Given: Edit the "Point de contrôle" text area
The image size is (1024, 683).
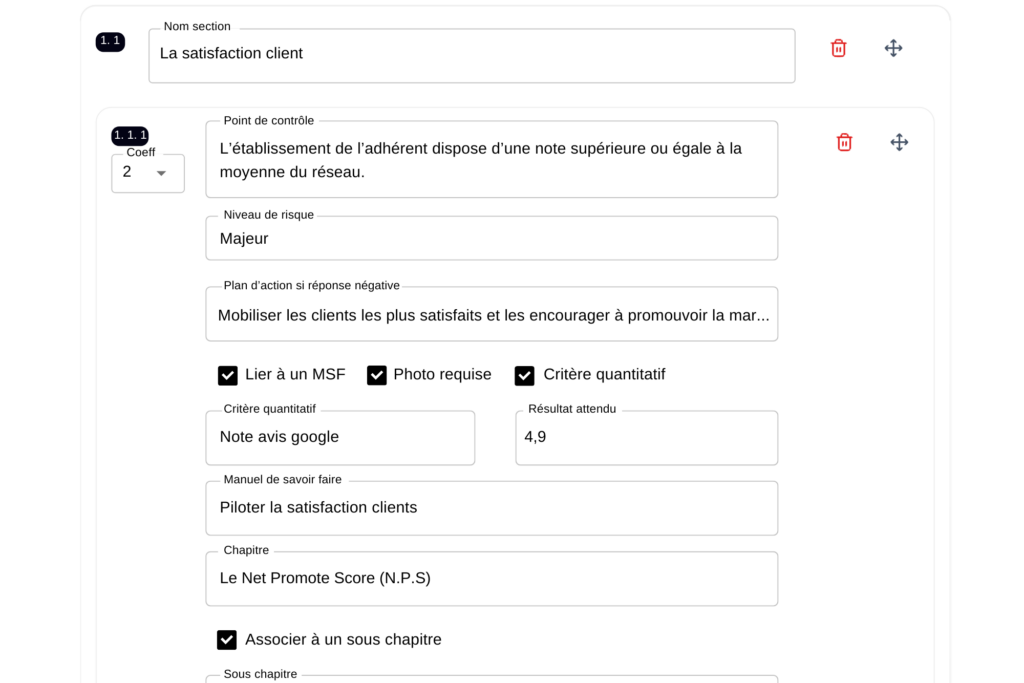Looking at the screenshot, I should pyautogui.click(x=491, y=160).
